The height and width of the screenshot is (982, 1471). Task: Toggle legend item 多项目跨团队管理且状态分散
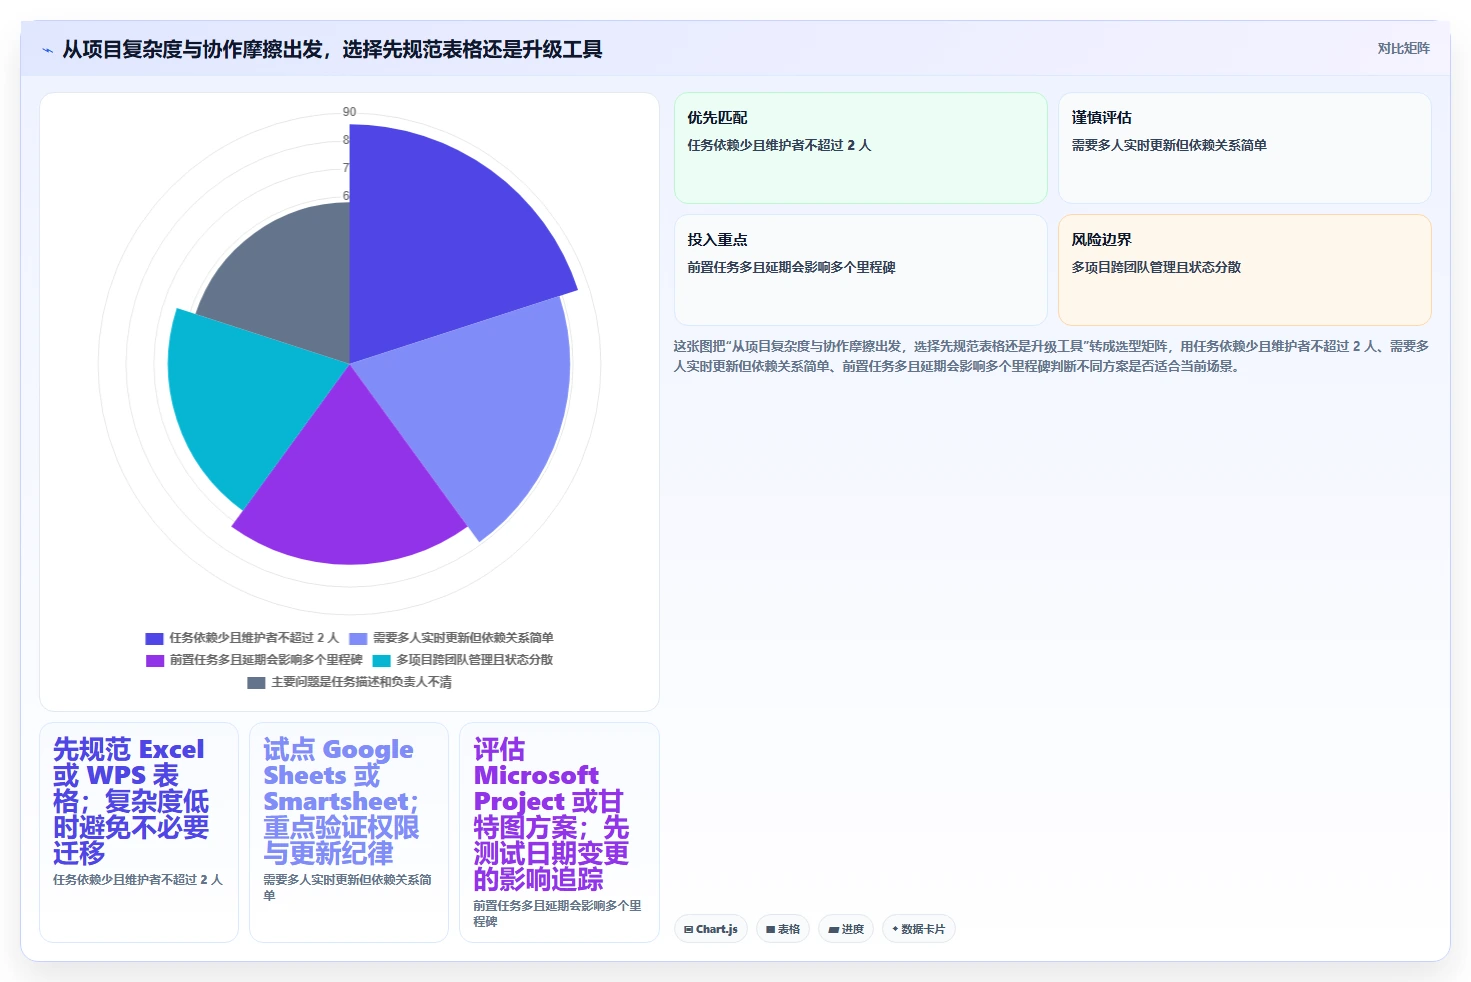[463, 660]
